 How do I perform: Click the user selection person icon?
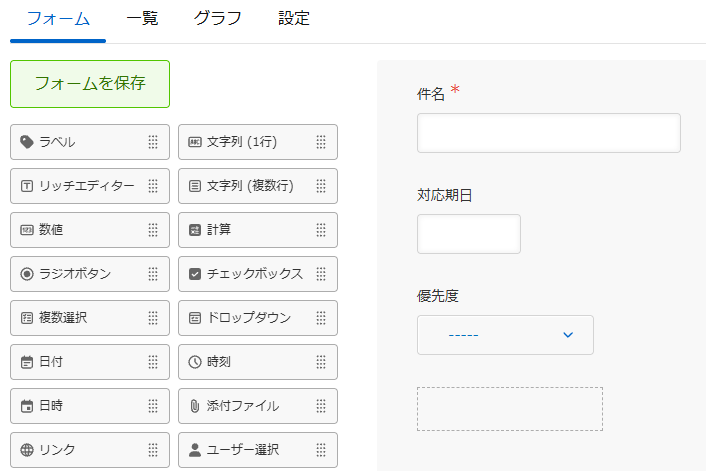click(x=195, y=450)
